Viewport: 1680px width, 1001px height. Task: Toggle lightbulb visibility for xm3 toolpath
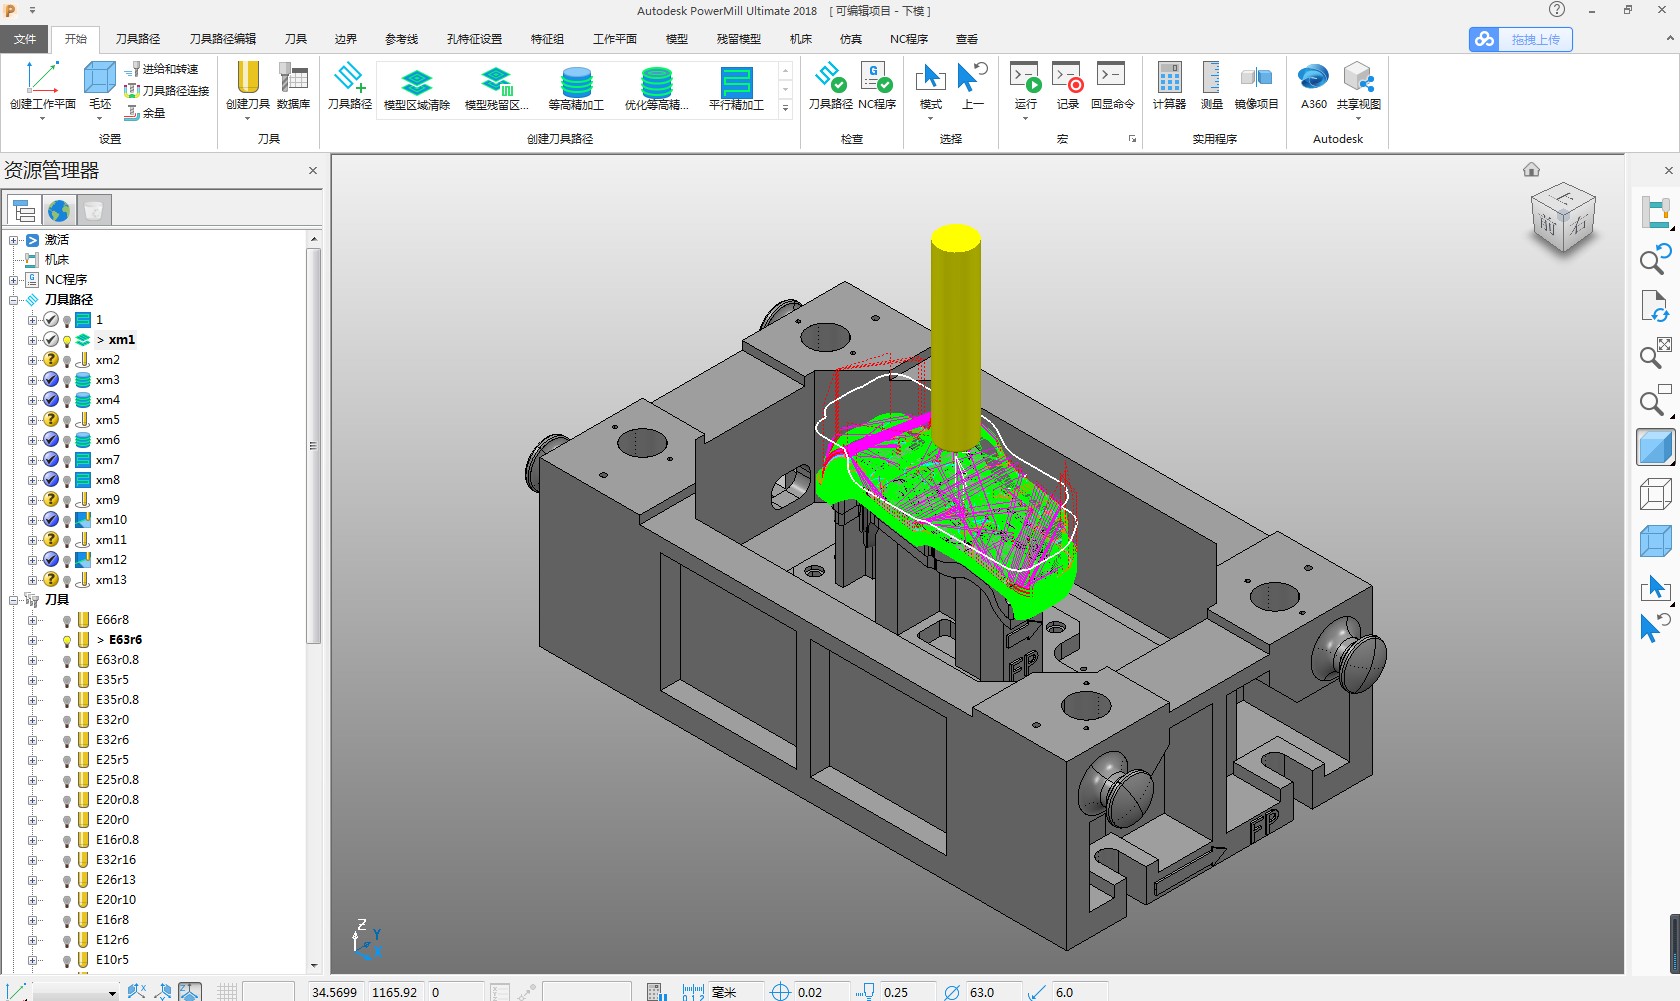click(x=67, y=381)
